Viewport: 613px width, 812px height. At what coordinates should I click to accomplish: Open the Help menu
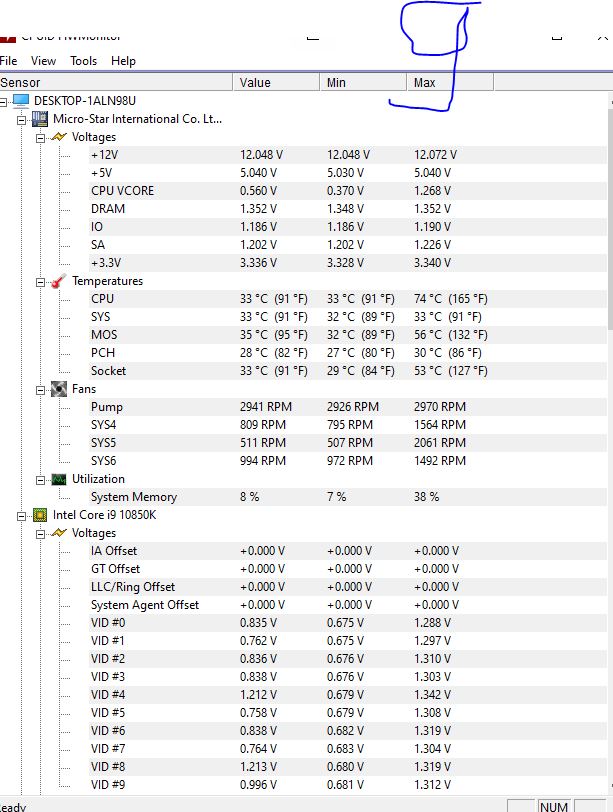click(123, 61)
